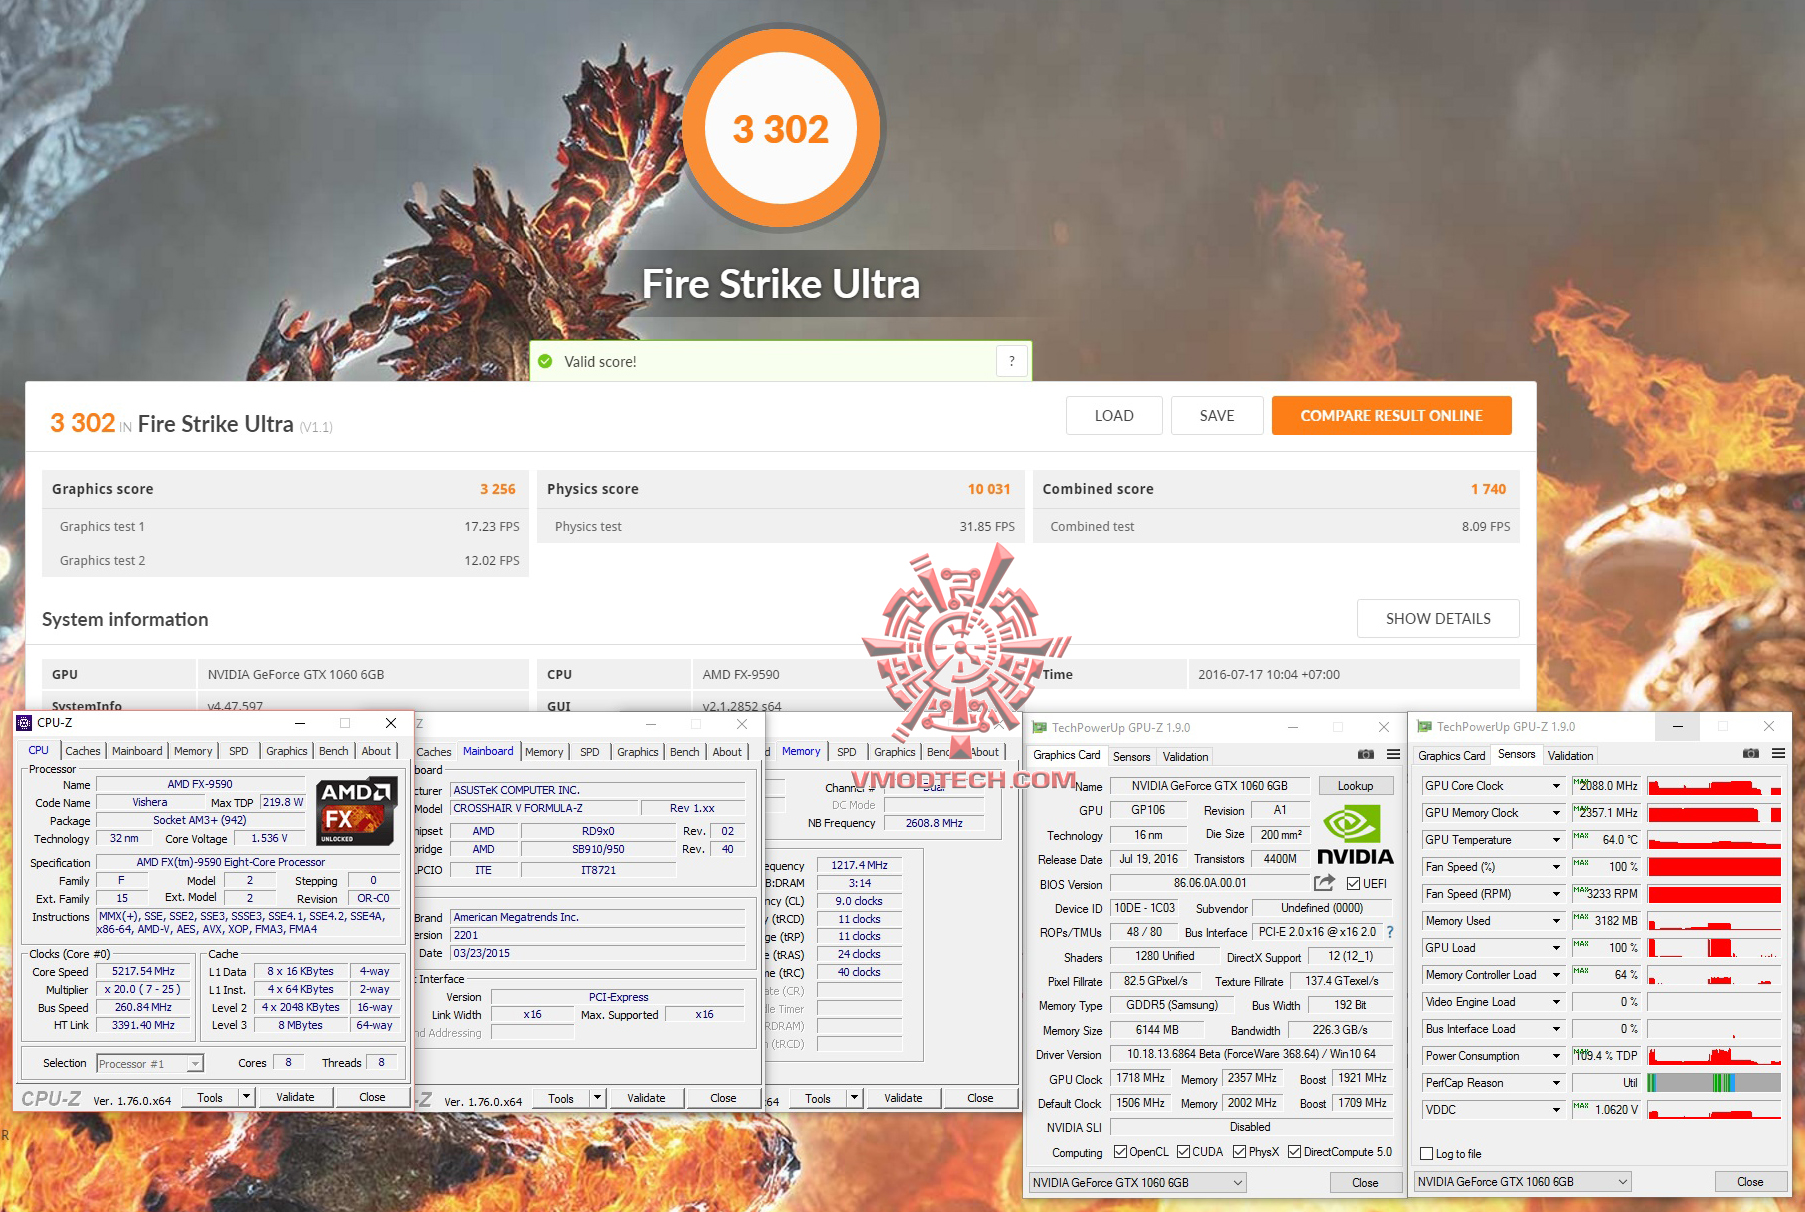Click the Physics score value 10 031

(988, 489)
